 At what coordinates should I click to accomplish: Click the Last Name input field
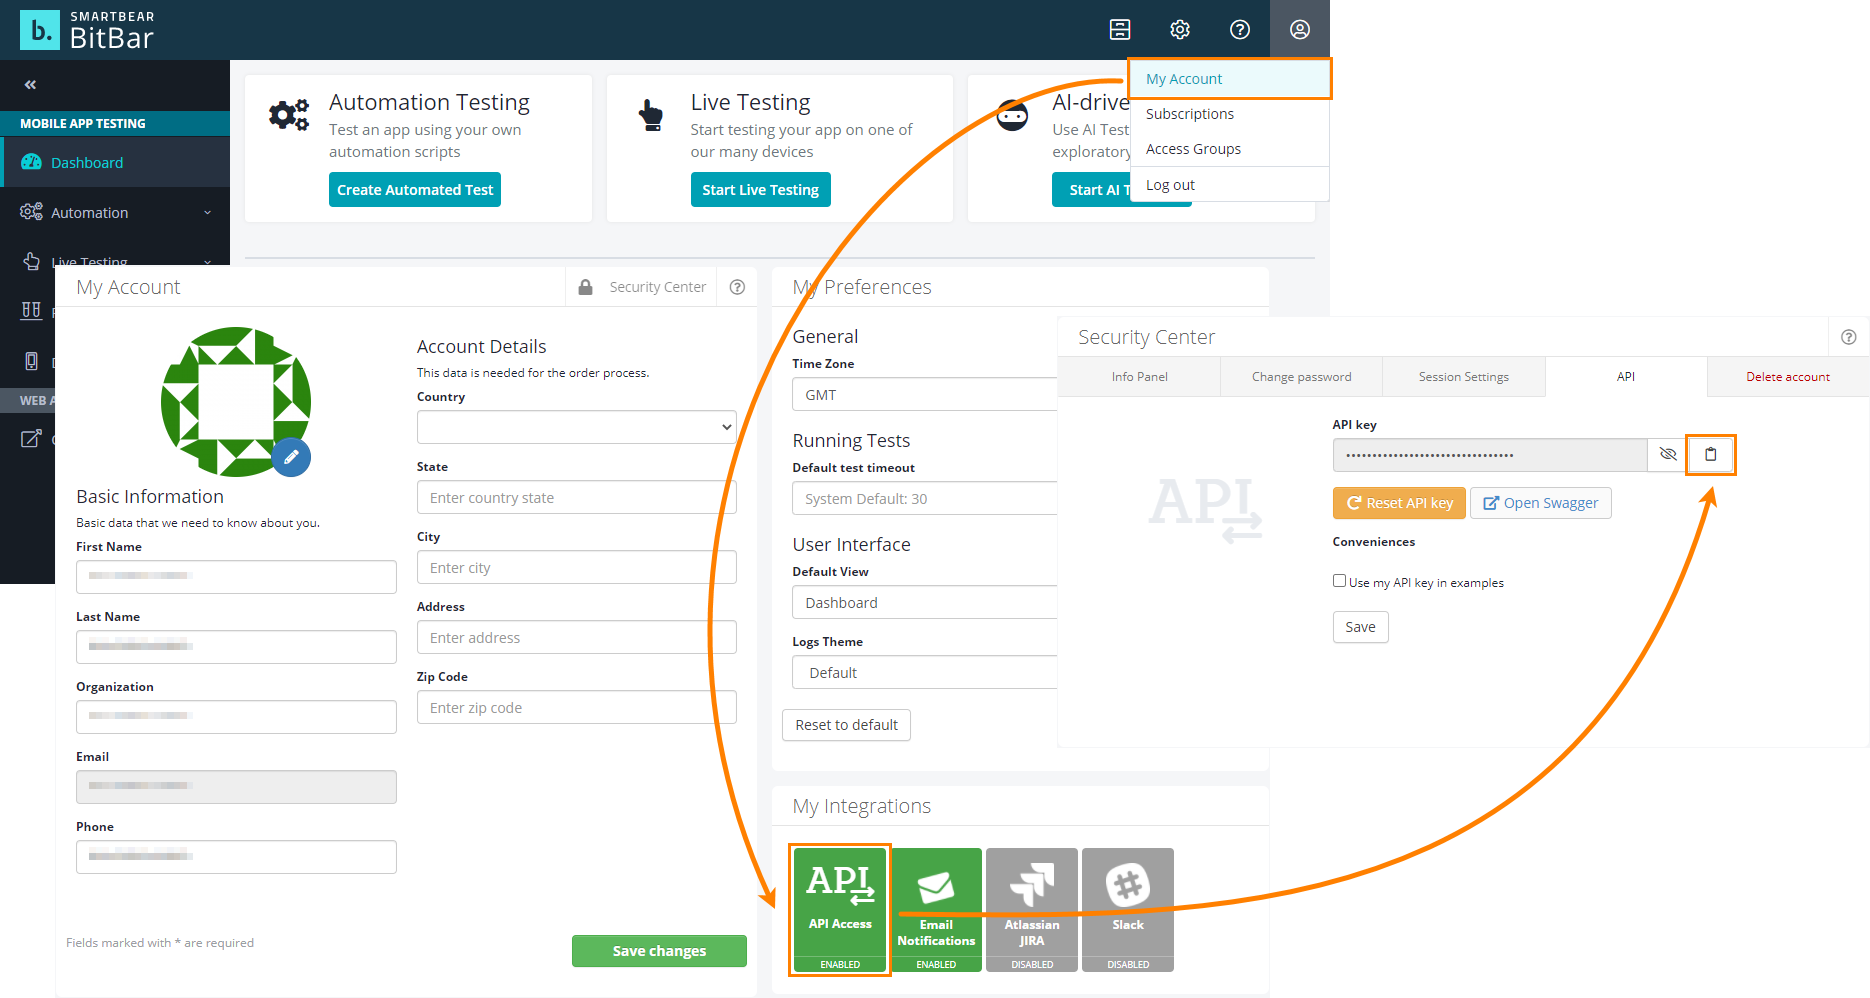pos(236,647)
